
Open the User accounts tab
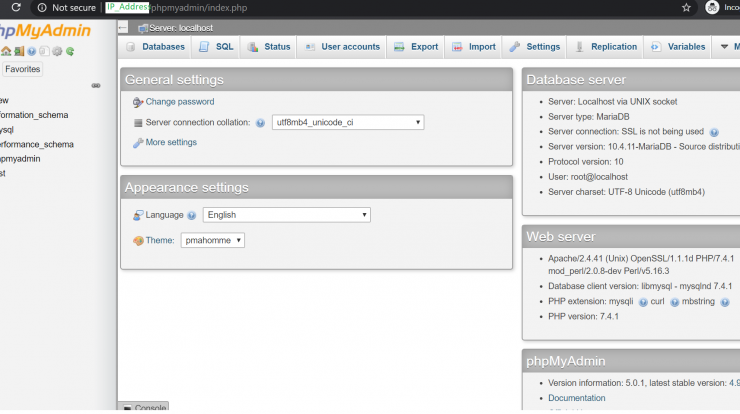pyautogui.click(x=342, y=47)
